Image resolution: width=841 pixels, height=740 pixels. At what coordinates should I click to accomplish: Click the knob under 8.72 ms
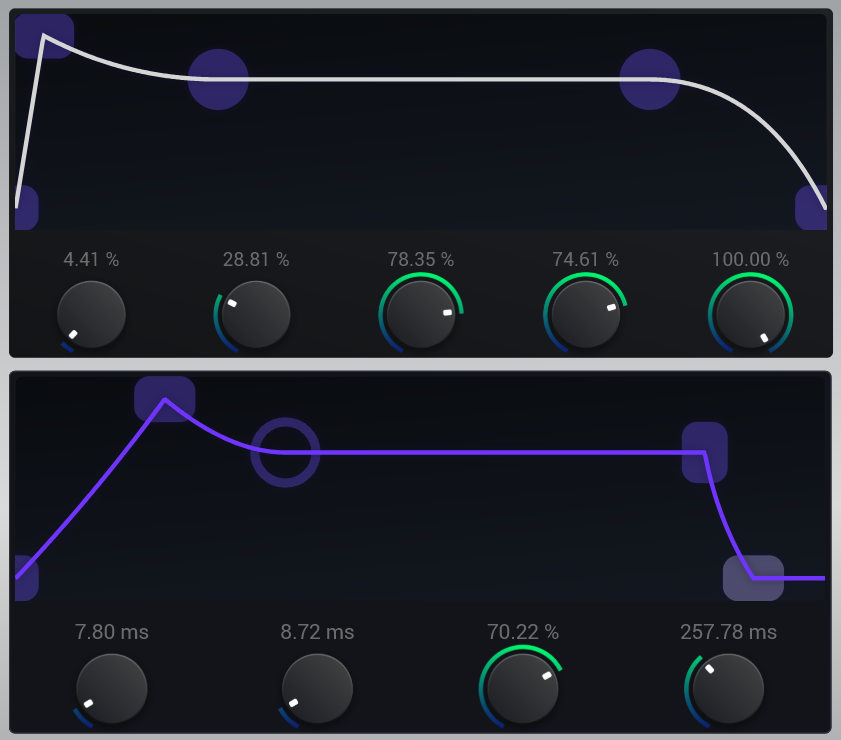[x=317, y=688]
